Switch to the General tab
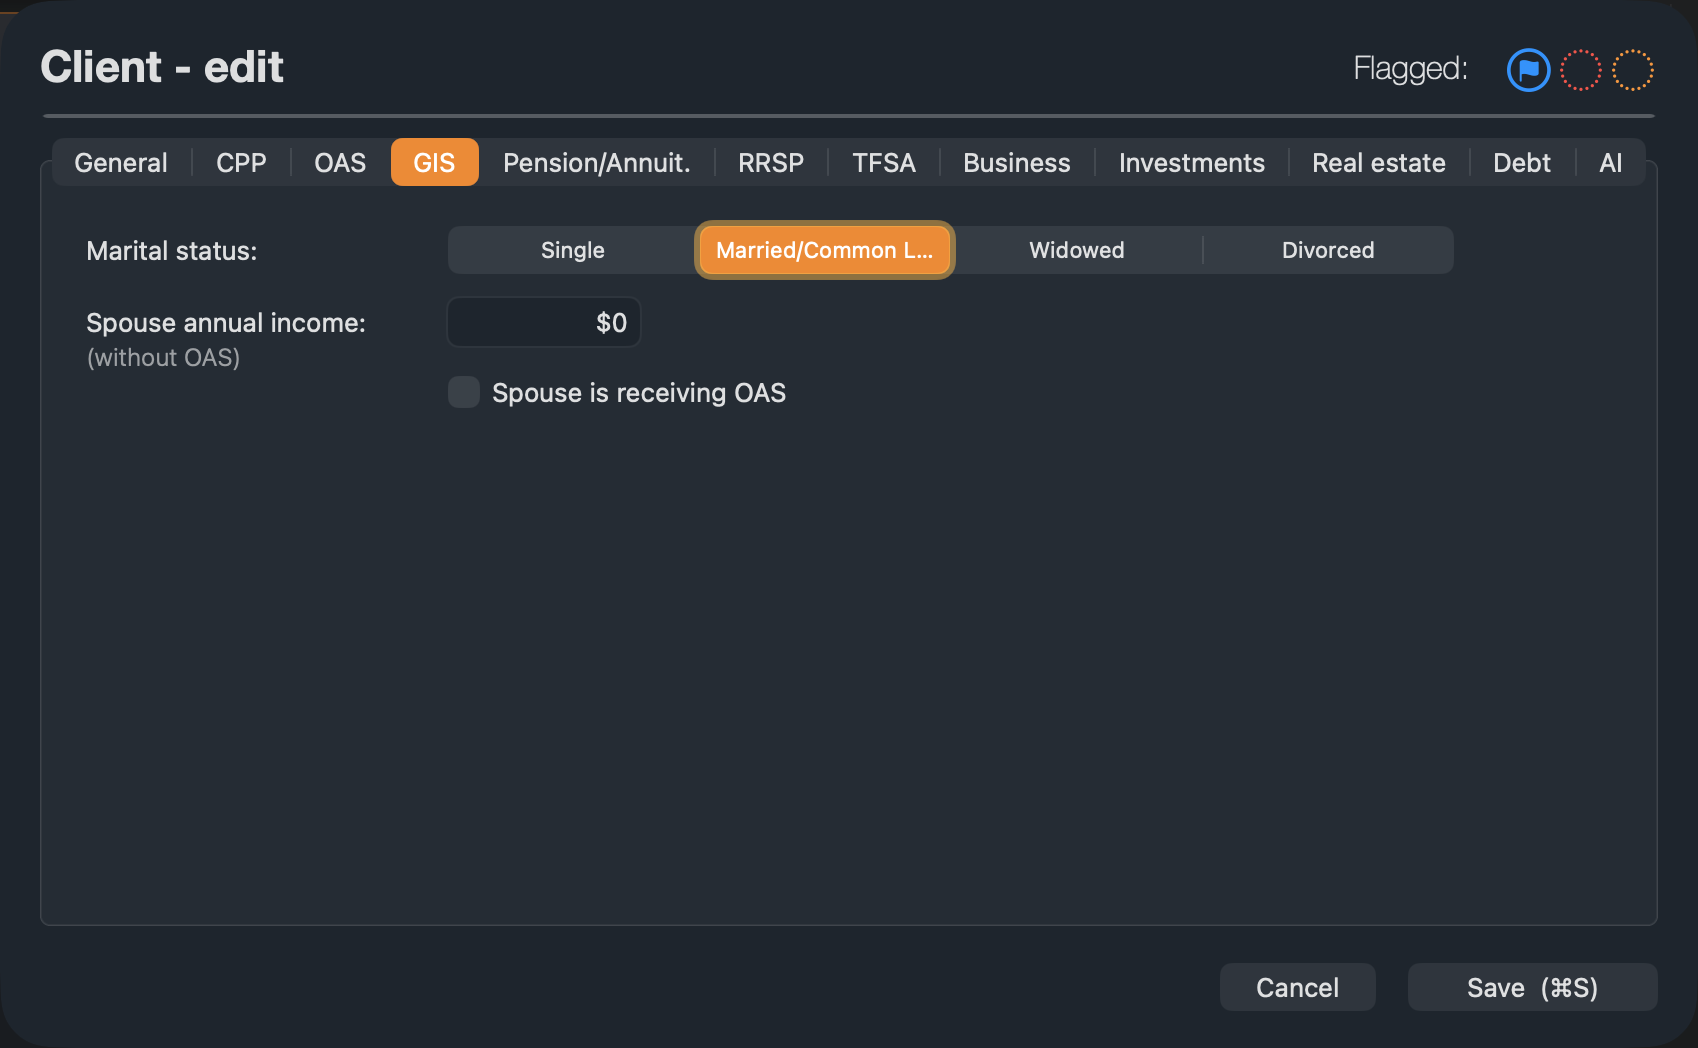The height and width of the screenshot is (1048, 1698). [121, 163]
